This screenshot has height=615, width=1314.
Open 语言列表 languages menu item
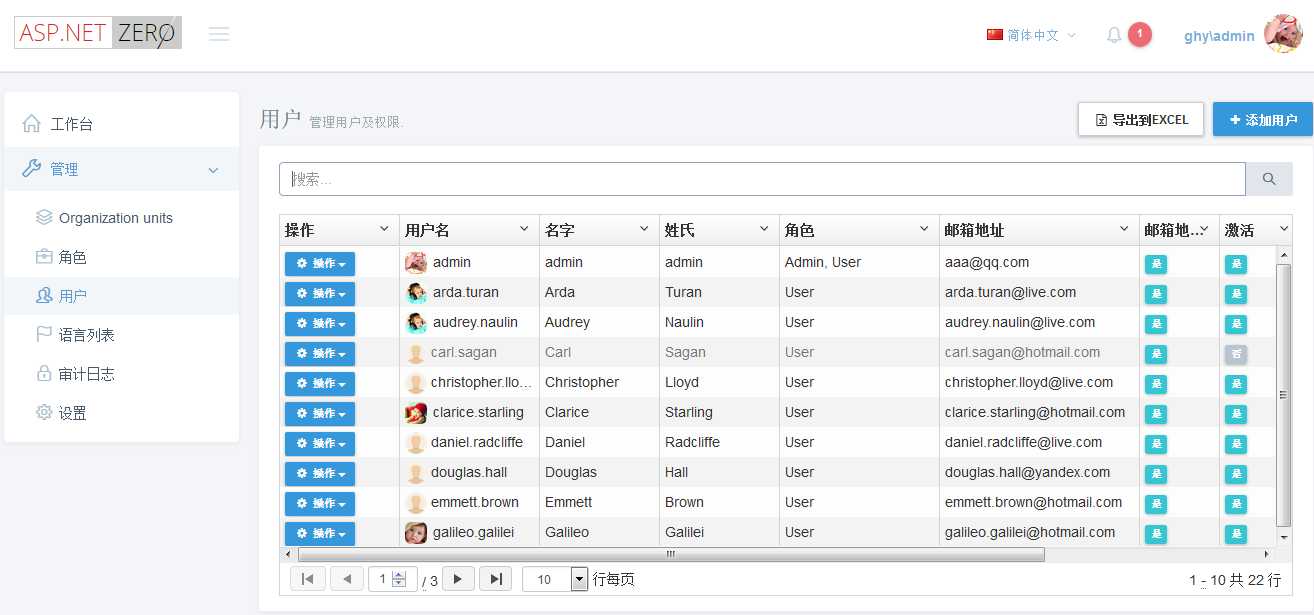coord(121,335)
